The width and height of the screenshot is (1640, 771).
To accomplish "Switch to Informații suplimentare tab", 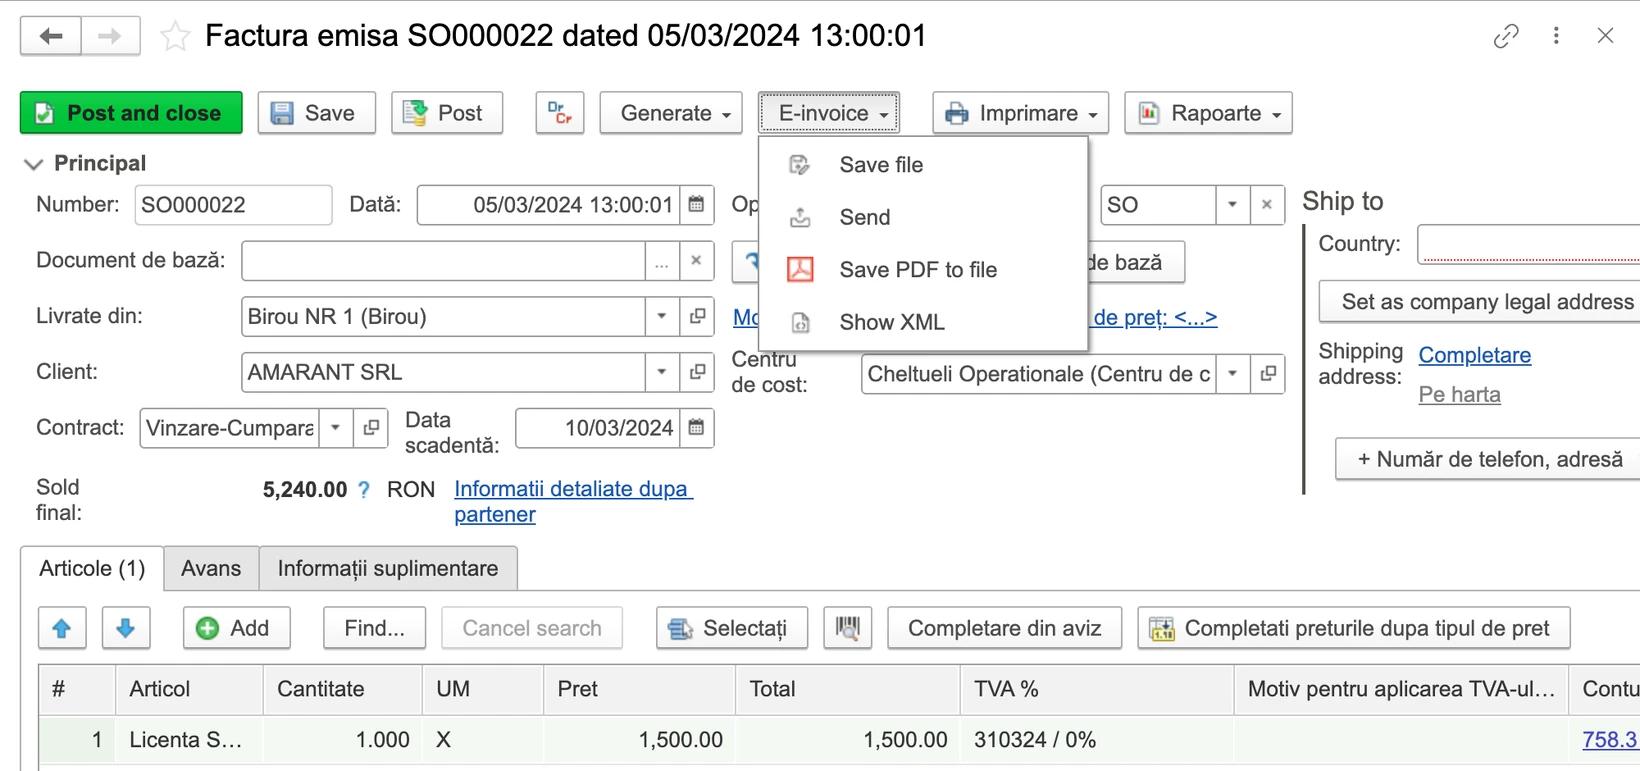I will coord(388,568).
